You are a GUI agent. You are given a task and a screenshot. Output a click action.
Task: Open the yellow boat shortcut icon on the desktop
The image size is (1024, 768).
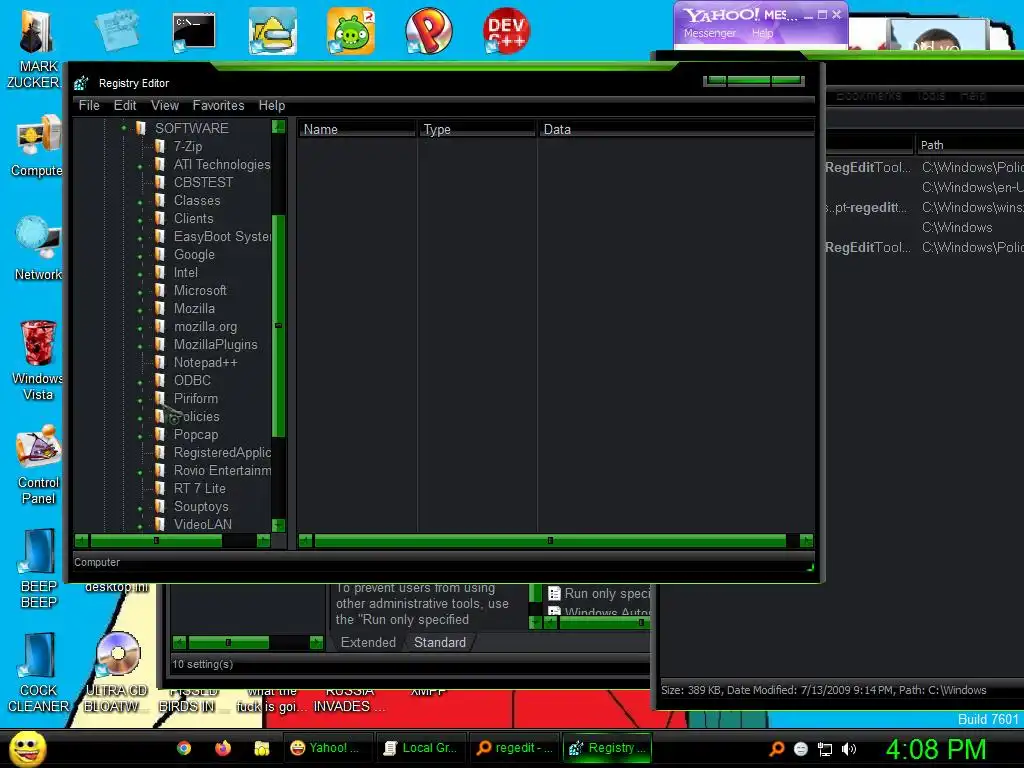coord(272,31)
